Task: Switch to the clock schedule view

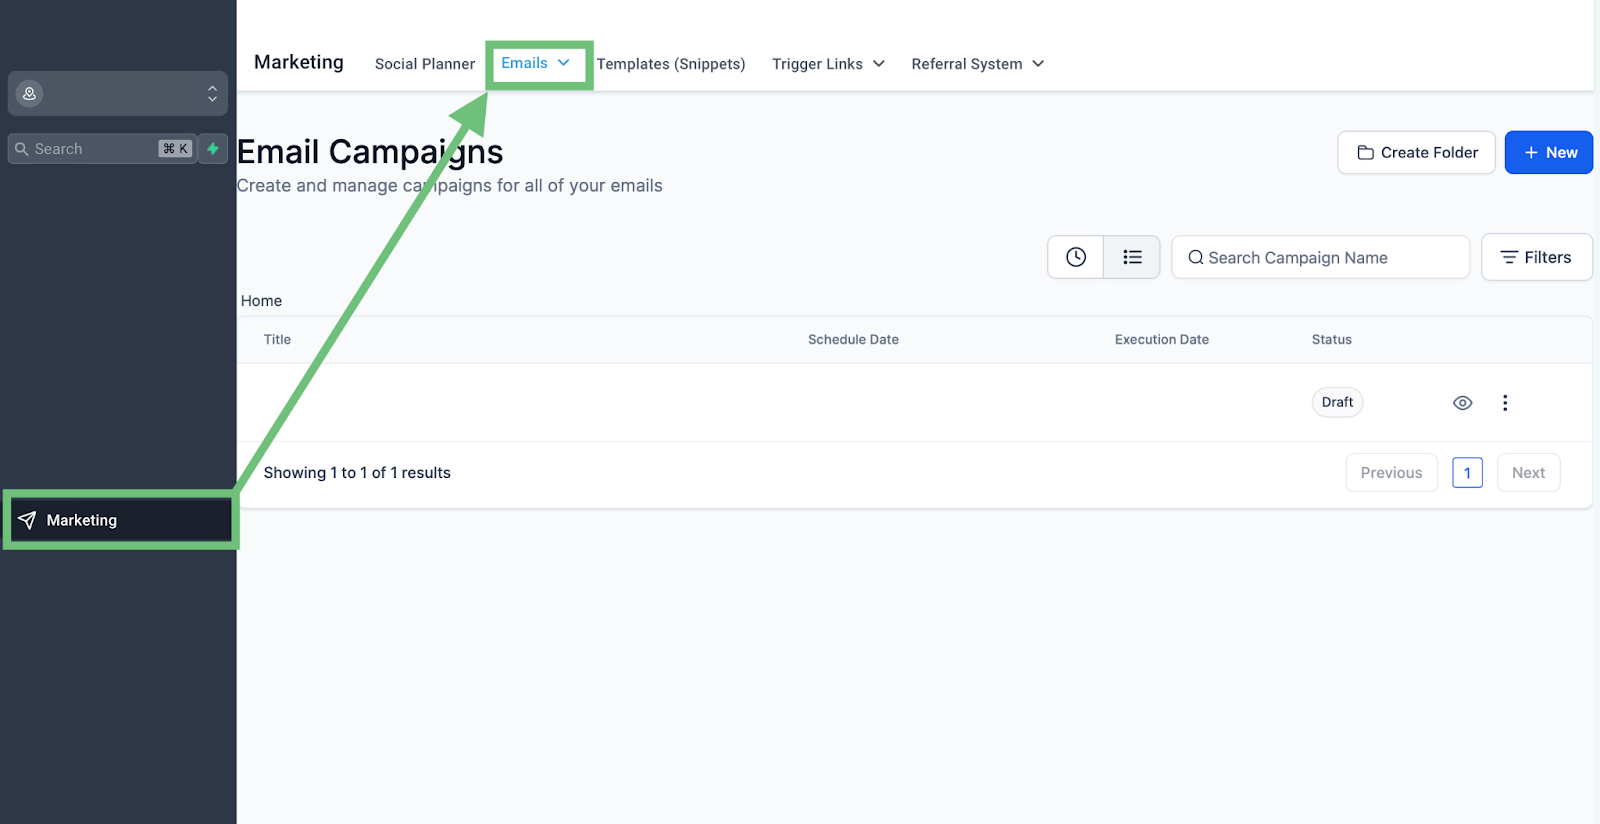Action: coord(1076,257)
